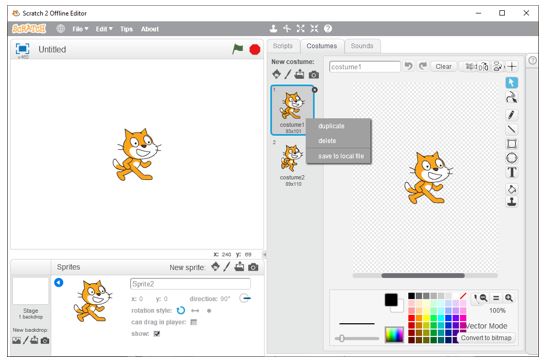The image size is (546, 363).
Task: Clear the costume canvas with the Clear button
Action: [x=443, y=66]
